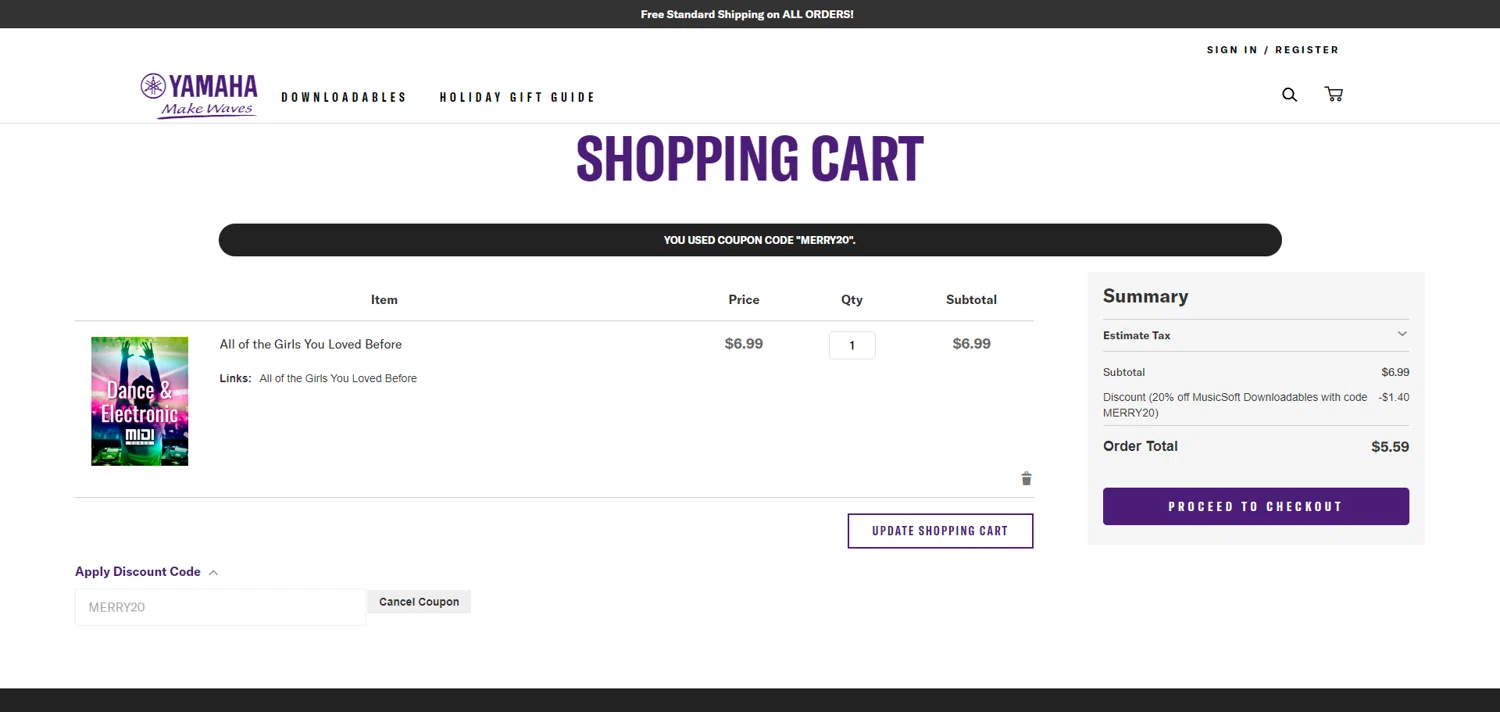Click the MERRY20 discount code field
The width and height of the screenshot is (1500, 712).
[220, 607]
